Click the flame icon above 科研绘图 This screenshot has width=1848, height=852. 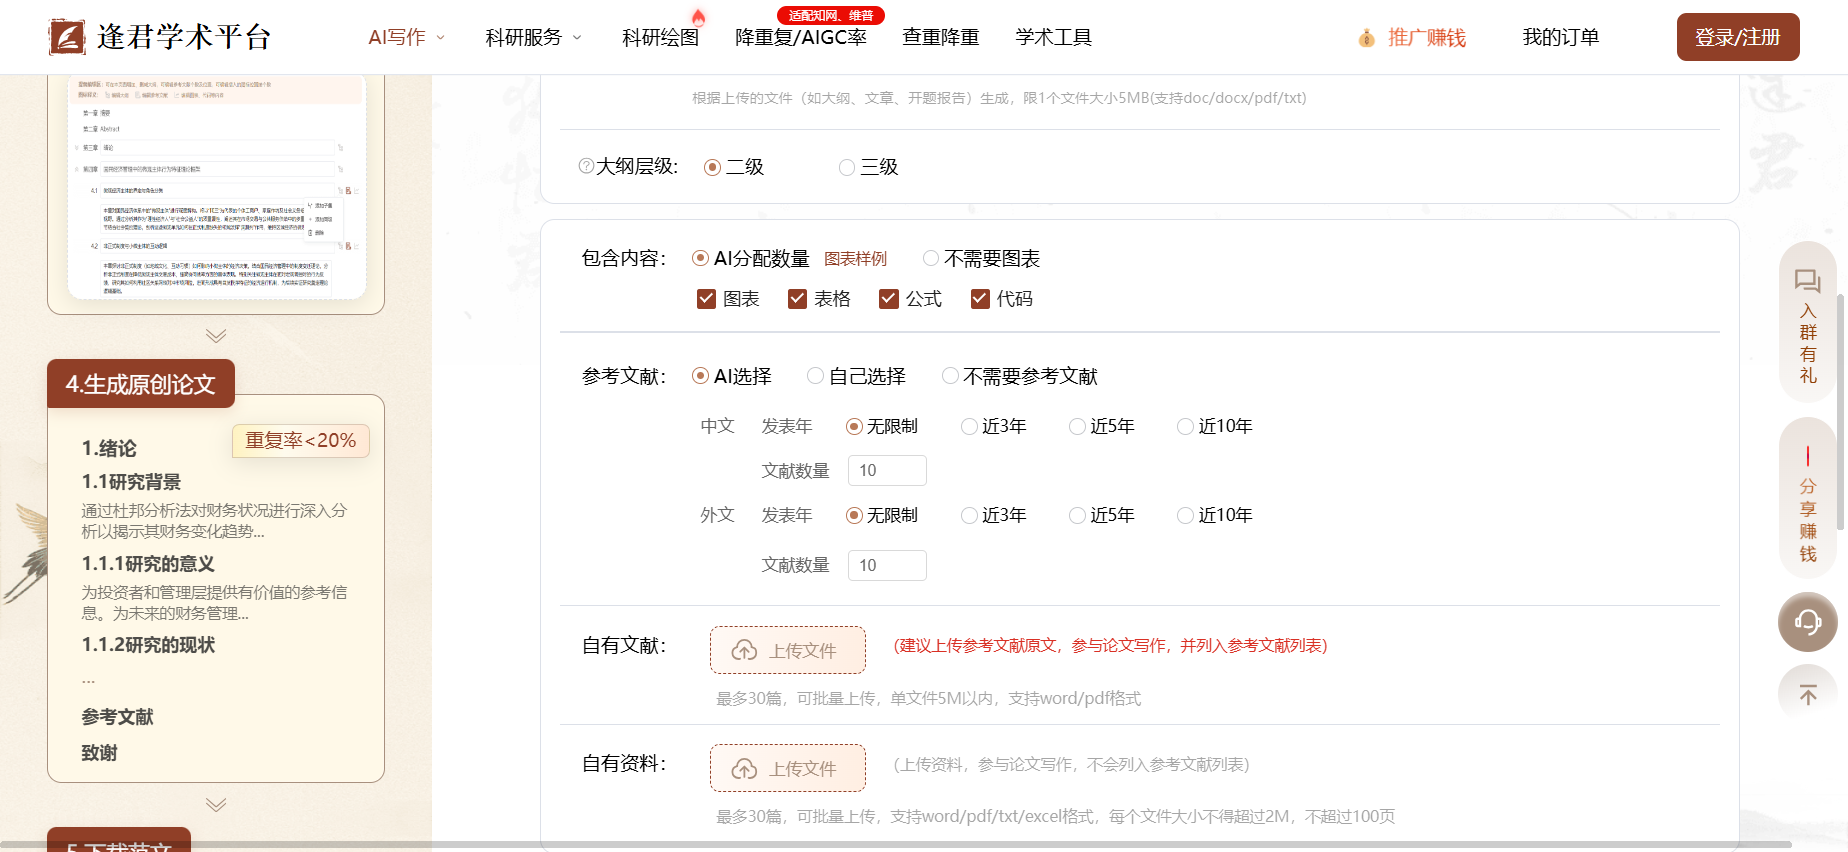(698, 17)
